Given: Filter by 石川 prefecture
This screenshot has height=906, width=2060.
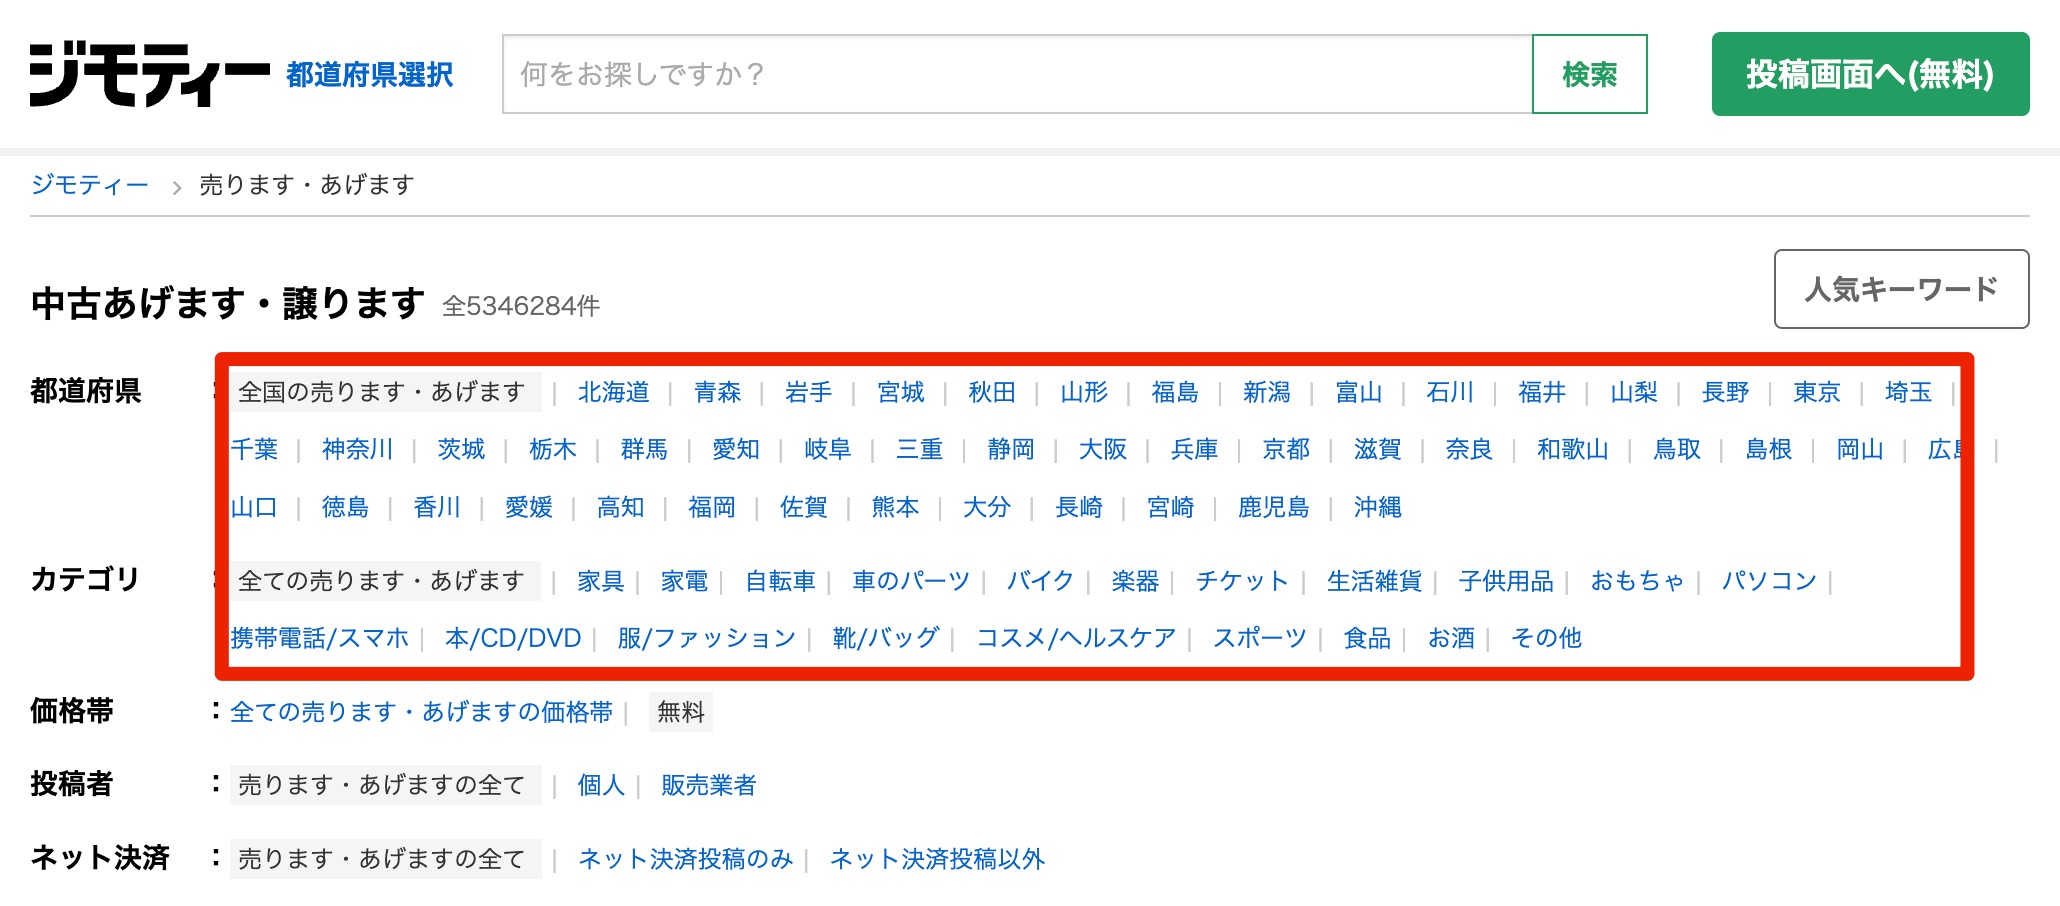Looking at the screenshot, I should (1450, 392).
